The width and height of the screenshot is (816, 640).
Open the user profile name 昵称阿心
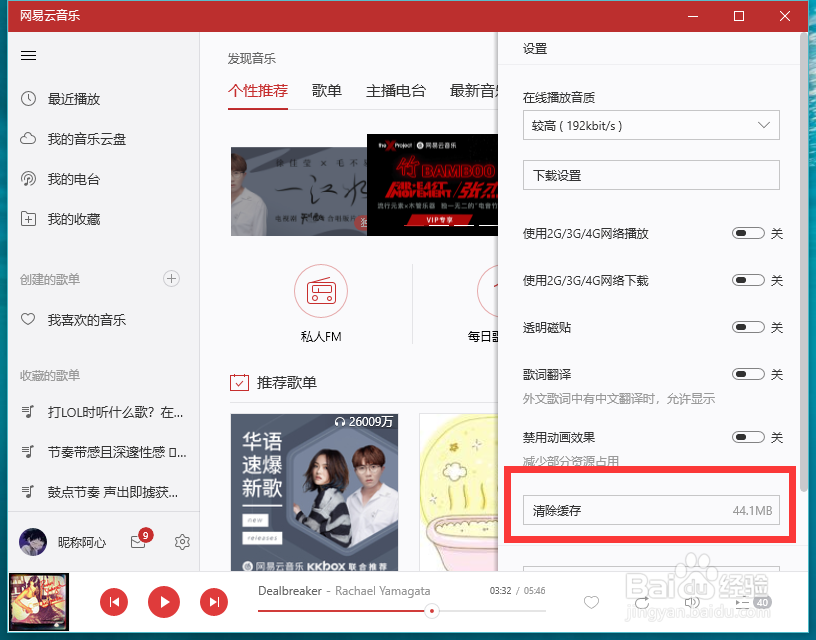pos(82,542)
